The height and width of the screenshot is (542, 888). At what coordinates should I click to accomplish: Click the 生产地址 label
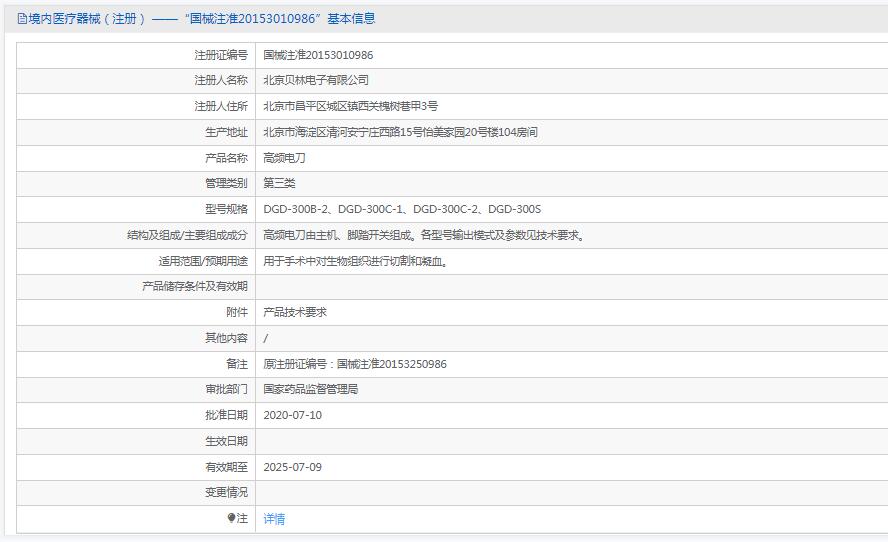(227, 132)
